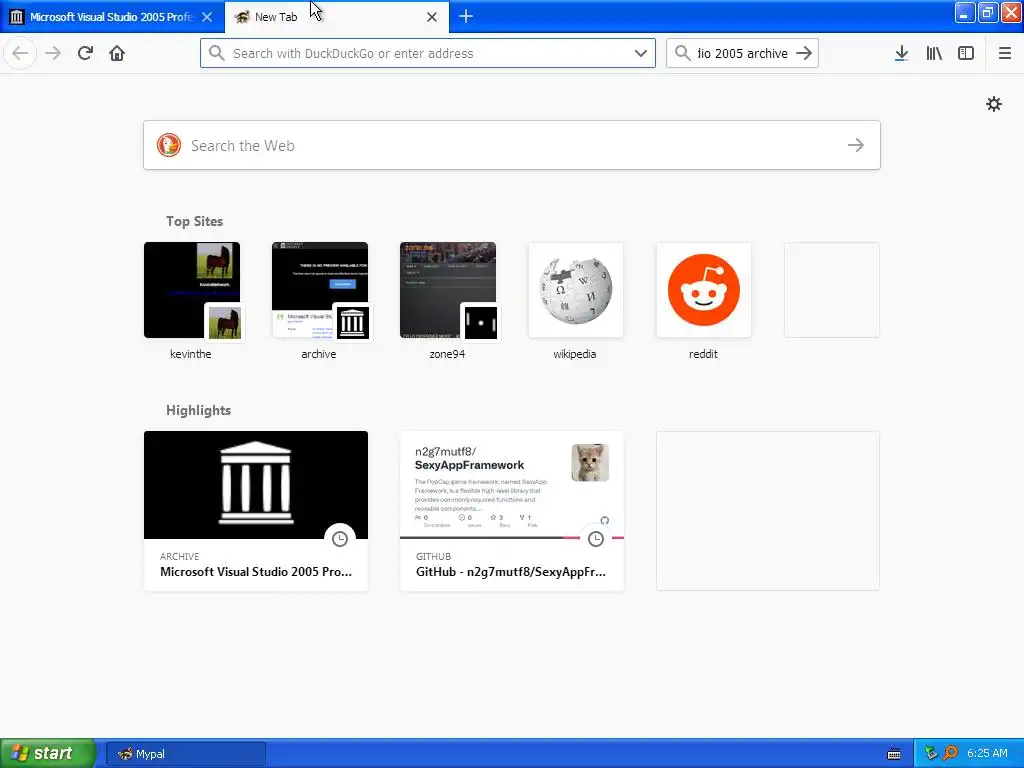Viewport: 1024px width, 768px height.
Task: Submit toolbar search with the go arrow
Action: tap(804, 54)
